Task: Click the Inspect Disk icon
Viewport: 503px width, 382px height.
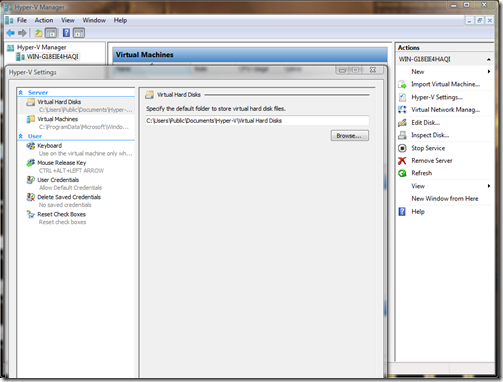Action: tap(402, 135)
